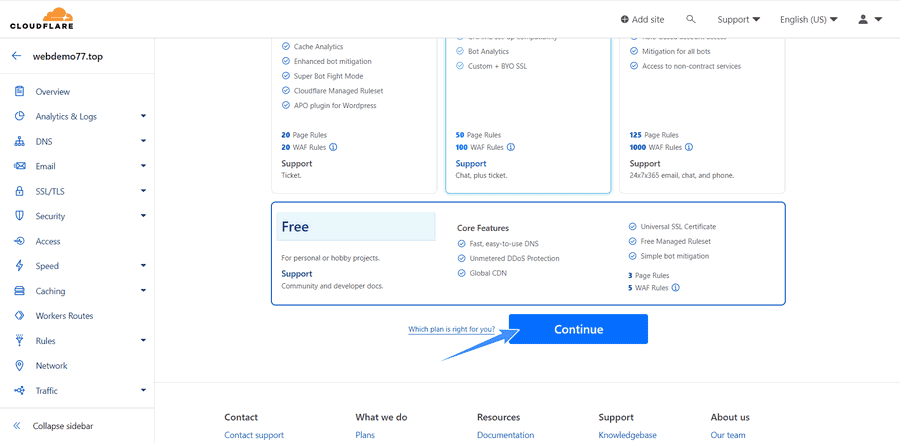Click the Access icon in sidebar
Viewport: 900px width, 443px height.
pyautogui.click(x=20, y=241)
